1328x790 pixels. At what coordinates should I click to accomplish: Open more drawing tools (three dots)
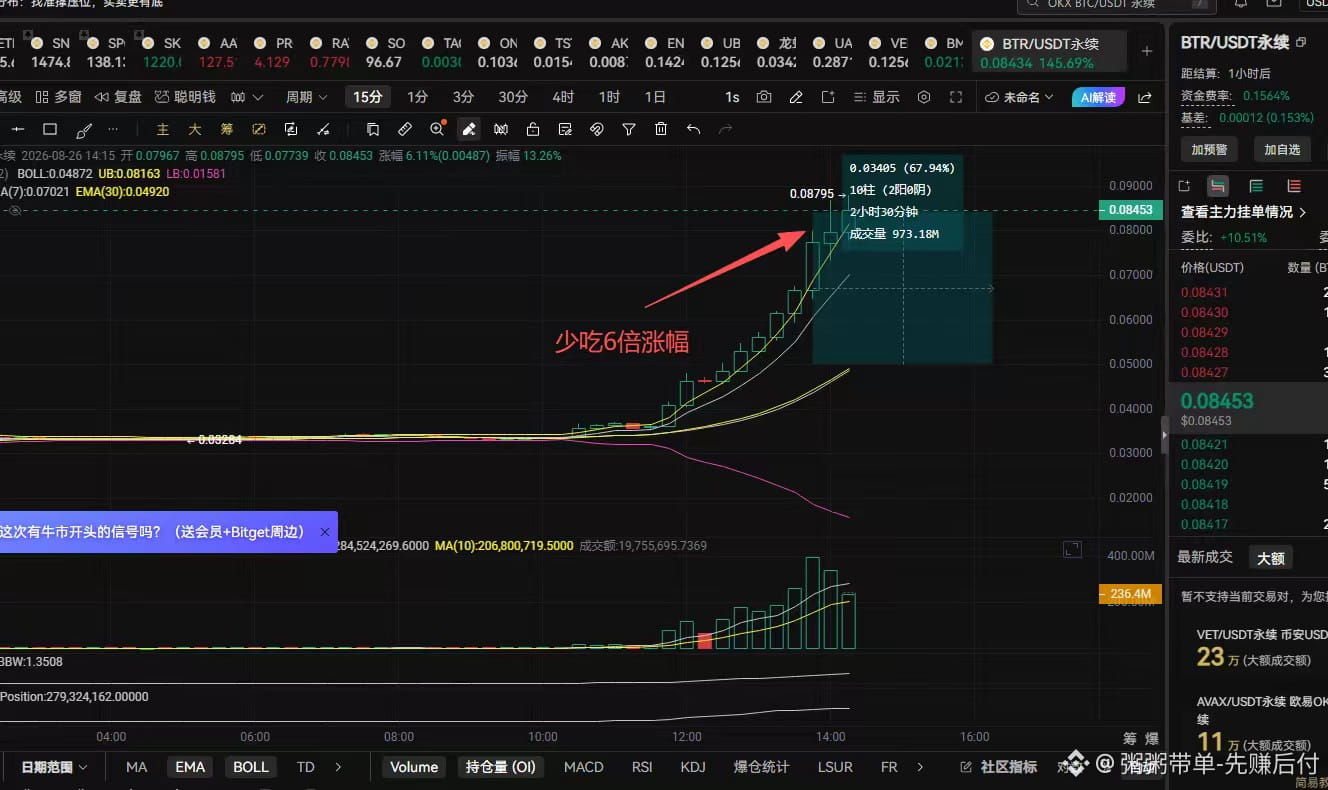click(x=113, y=129)
